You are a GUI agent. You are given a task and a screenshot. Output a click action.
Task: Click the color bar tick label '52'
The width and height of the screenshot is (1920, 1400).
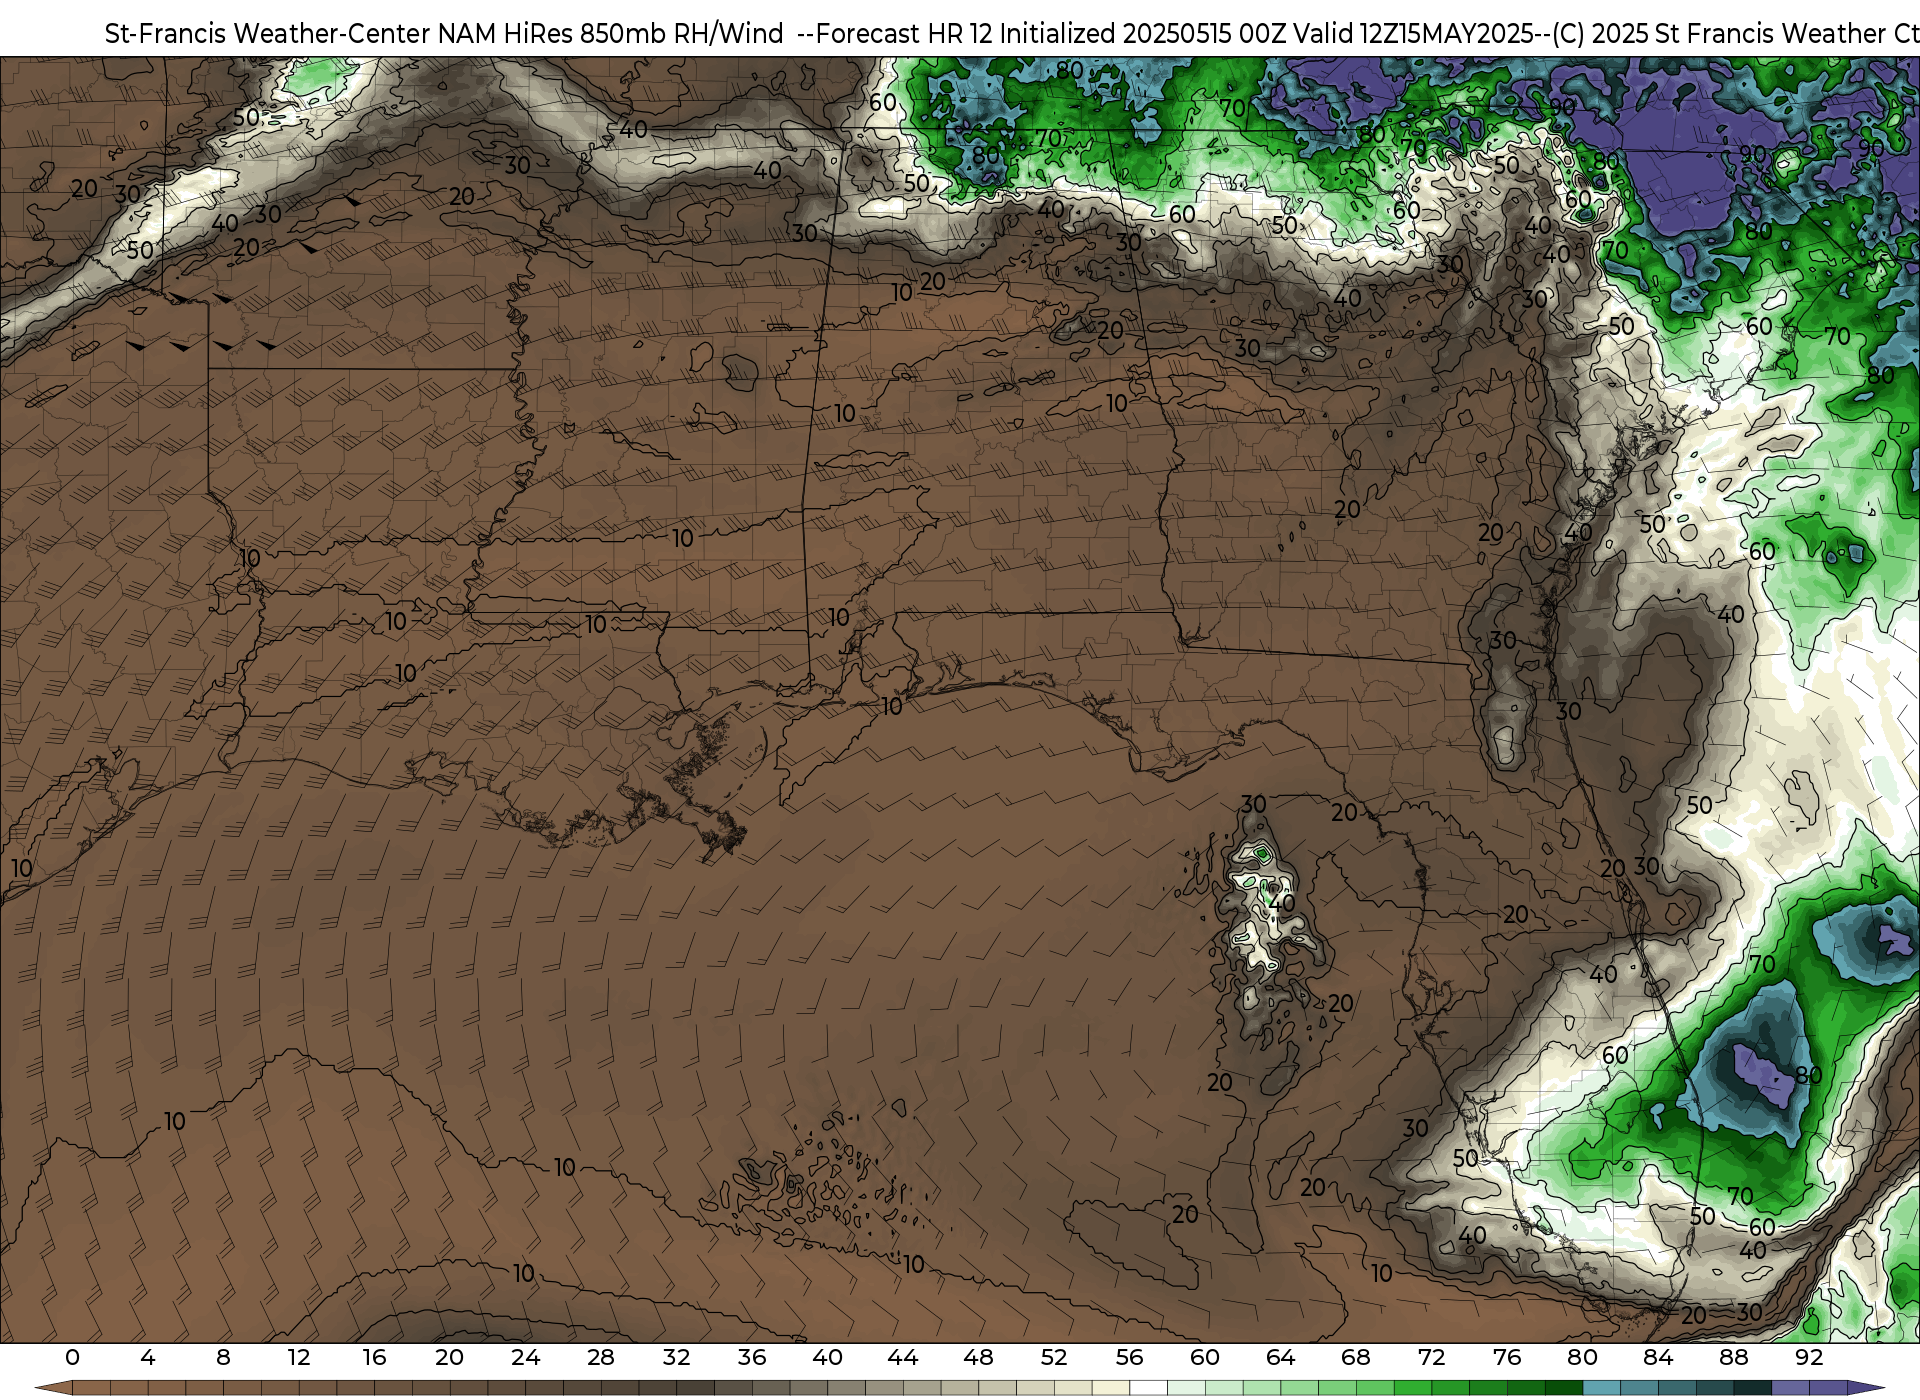coord(1054,1357)
